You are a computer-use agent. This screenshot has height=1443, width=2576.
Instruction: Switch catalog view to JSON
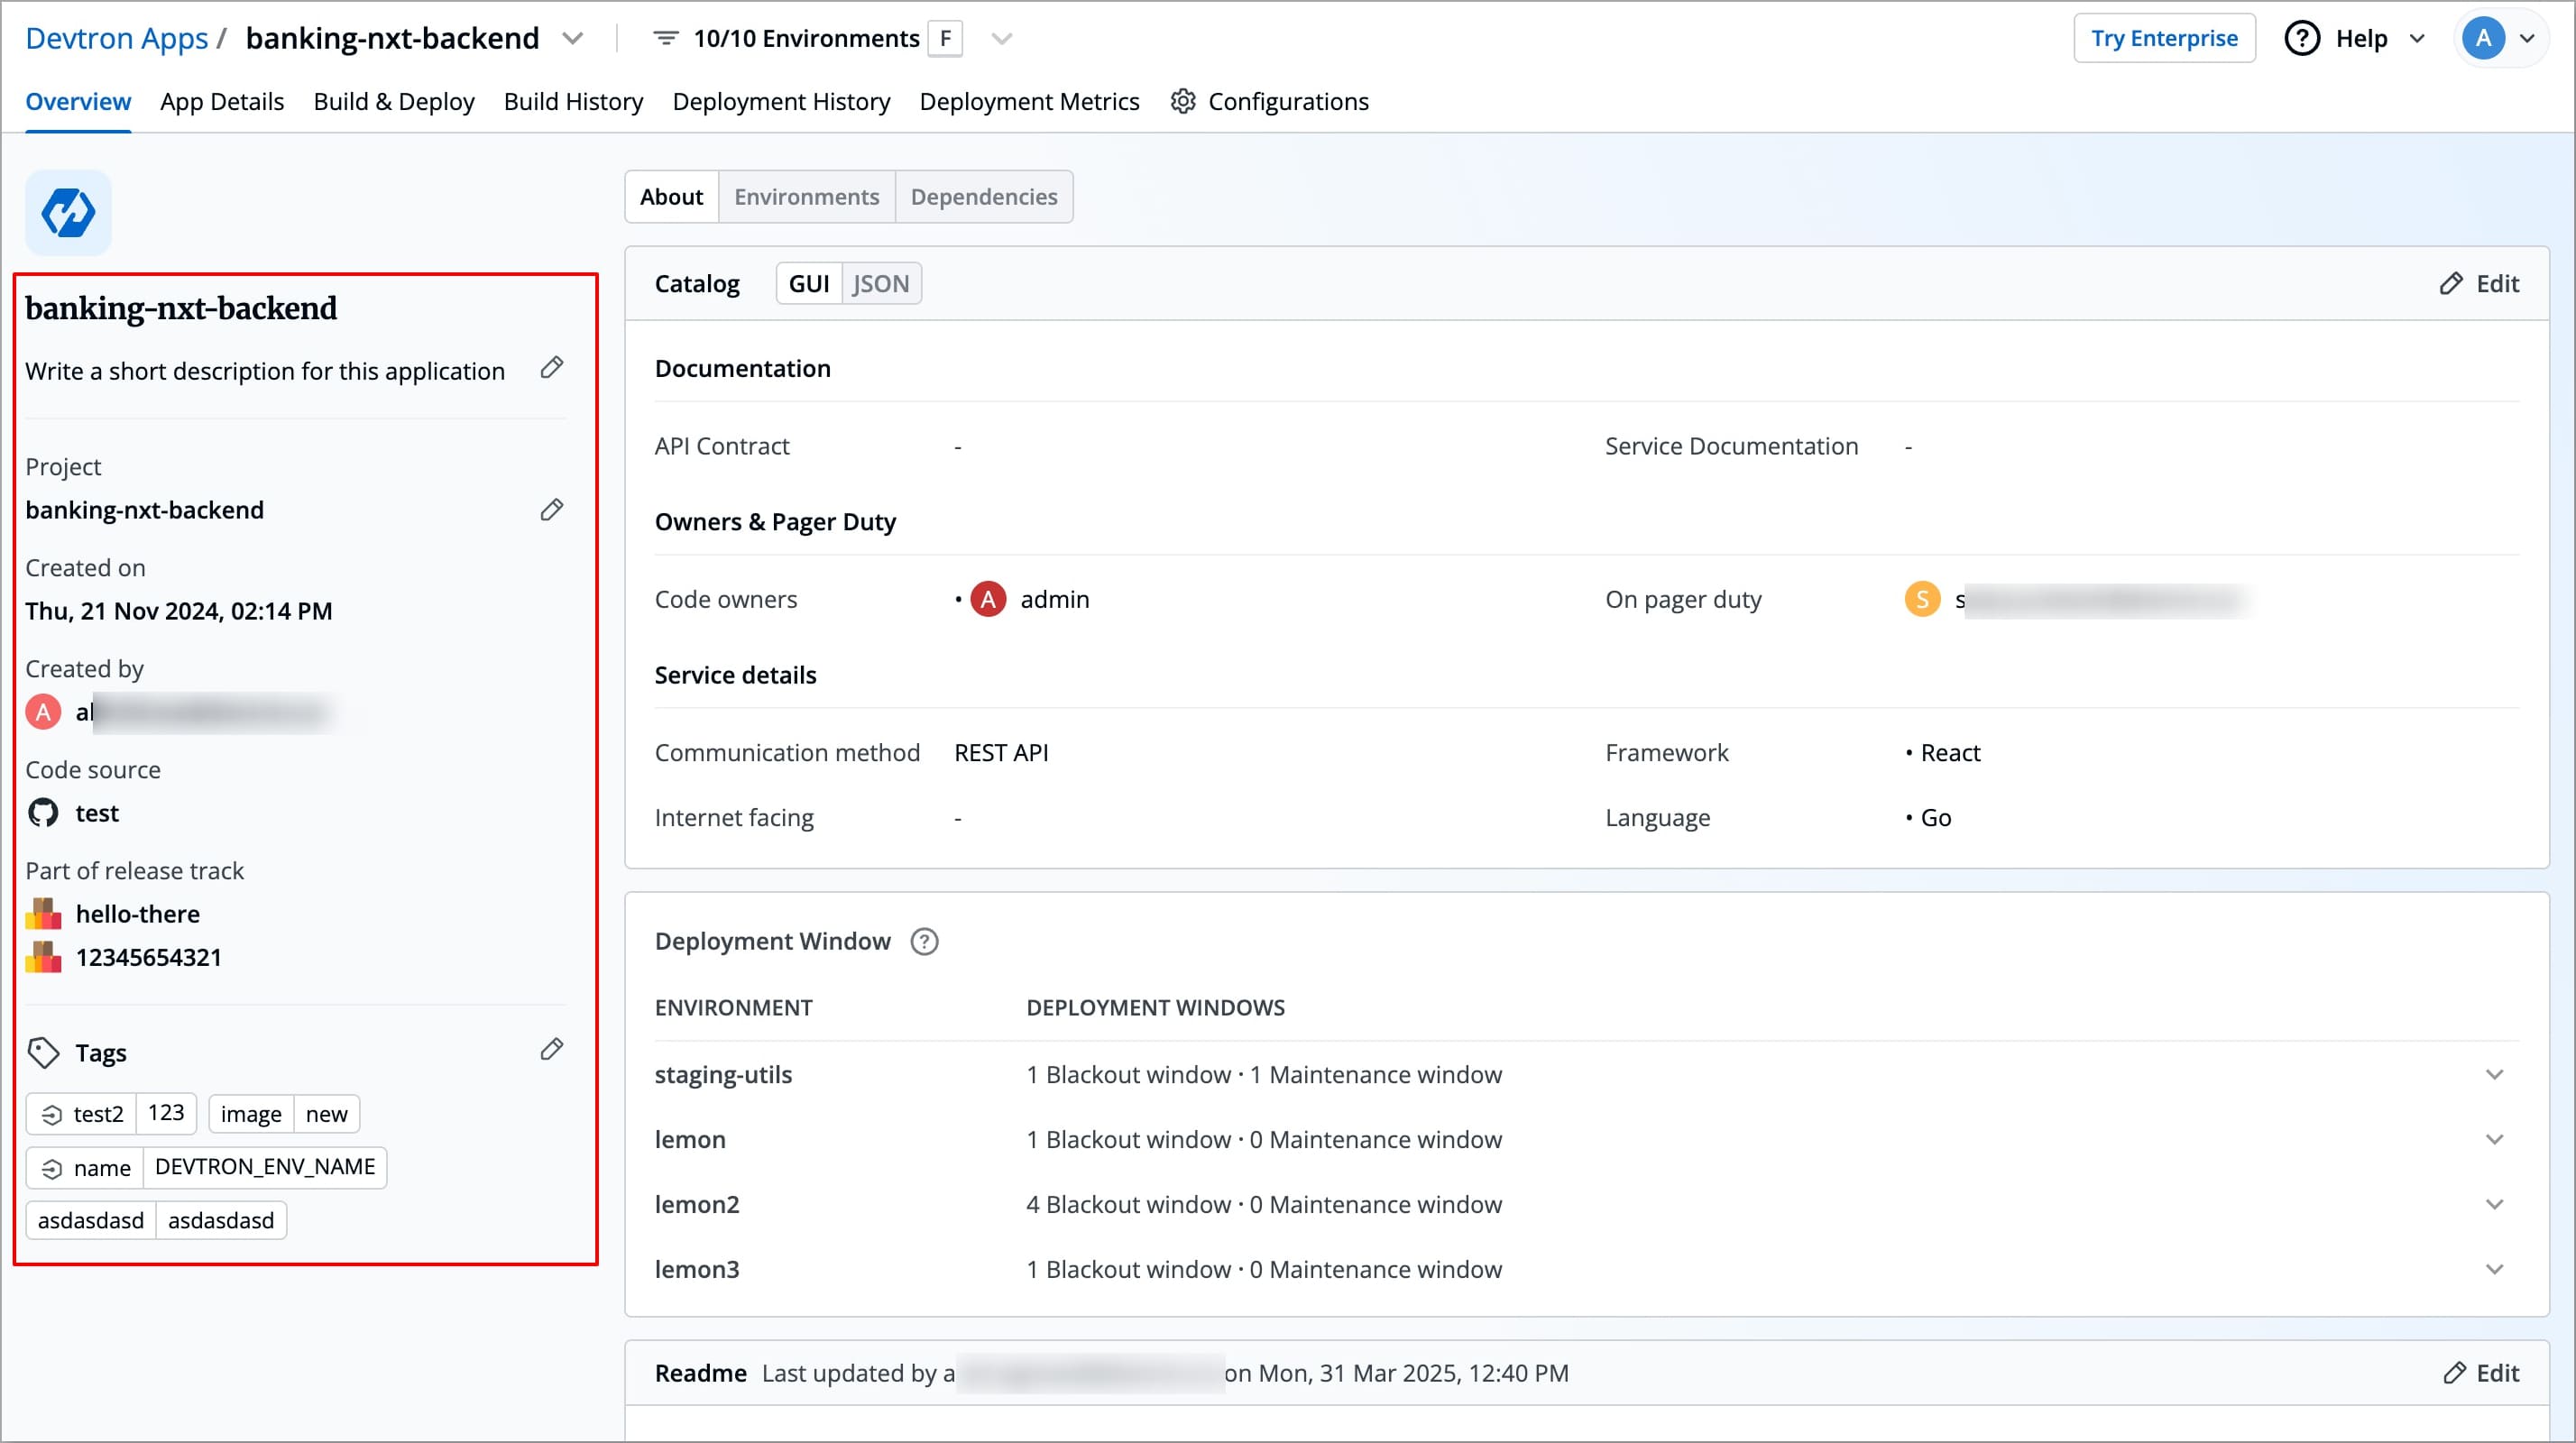pos(881,284)
